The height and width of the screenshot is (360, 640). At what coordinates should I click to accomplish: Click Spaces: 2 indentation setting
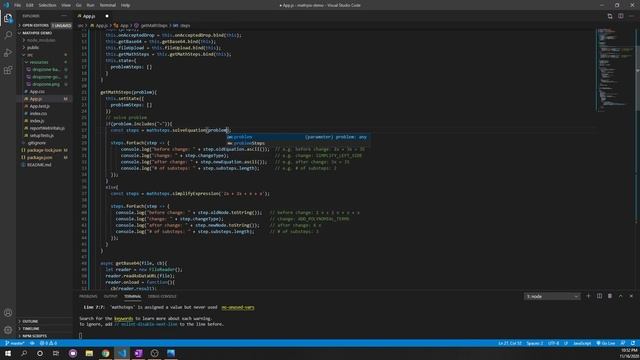click(x=535, y=343)
